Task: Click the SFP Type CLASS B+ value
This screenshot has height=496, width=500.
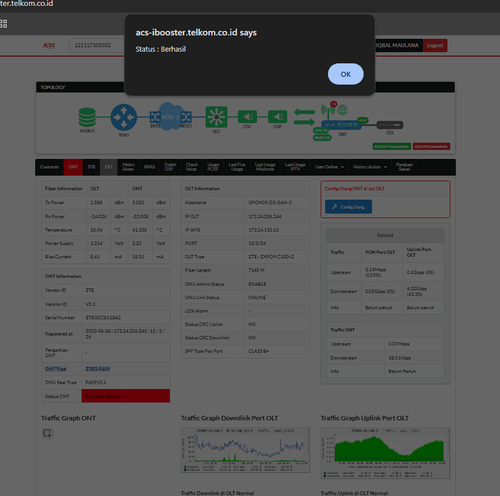Action: pos(259,351)
